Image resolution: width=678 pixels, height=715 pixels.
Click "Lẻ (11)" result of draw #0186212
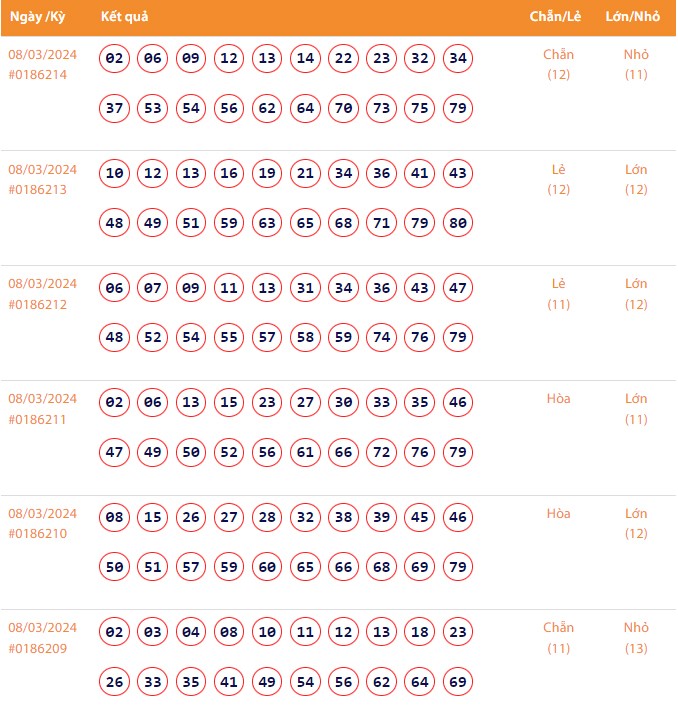click(x=558, y=293)
